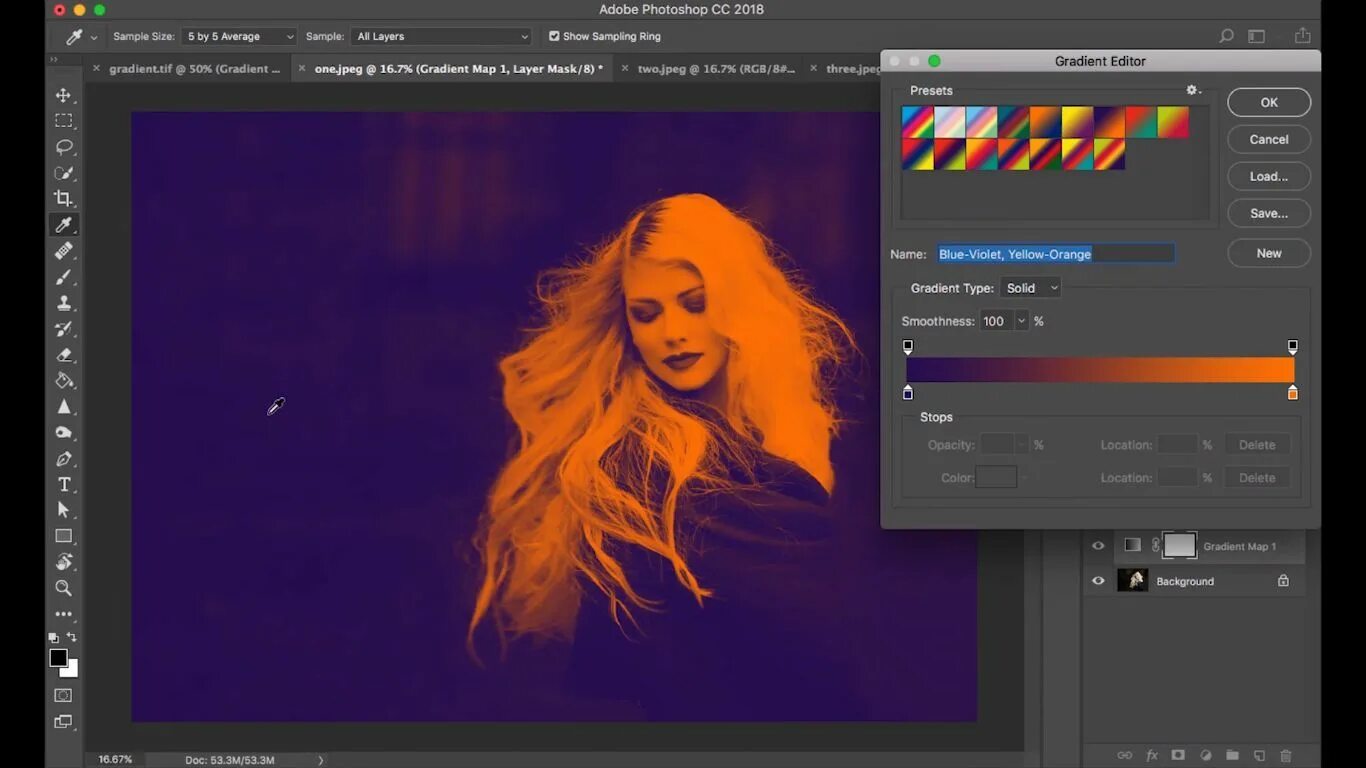Select the Move tool

(x=63, y=95)
